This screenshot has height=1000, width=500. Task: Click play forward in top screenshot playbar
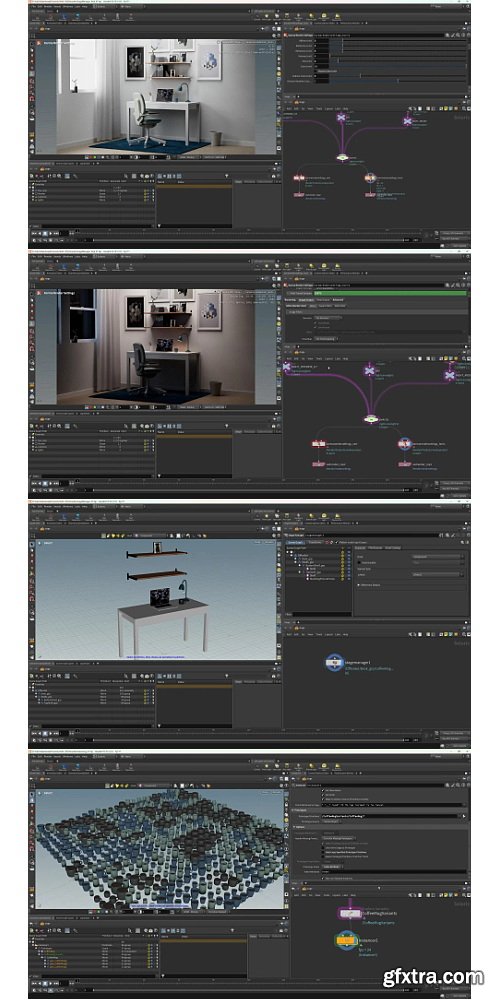pos(52,233)
